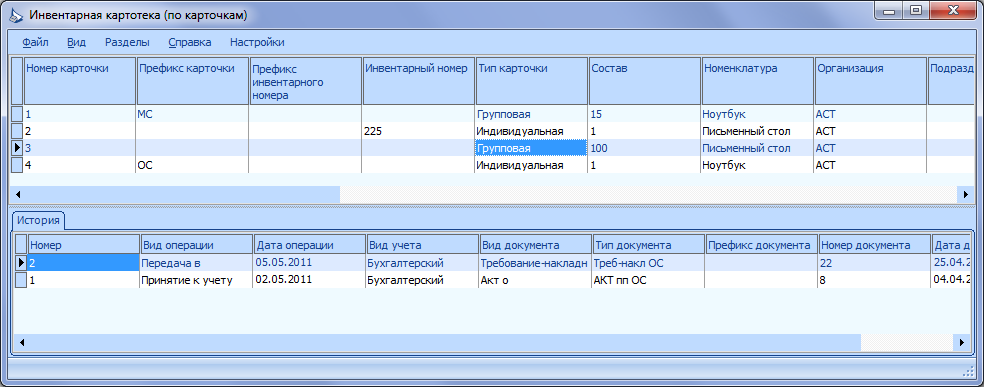Image resolution: width=984 pixels, height=387 pixels.
Task: Click Вид документа column header
Action: tap(535, 245)
